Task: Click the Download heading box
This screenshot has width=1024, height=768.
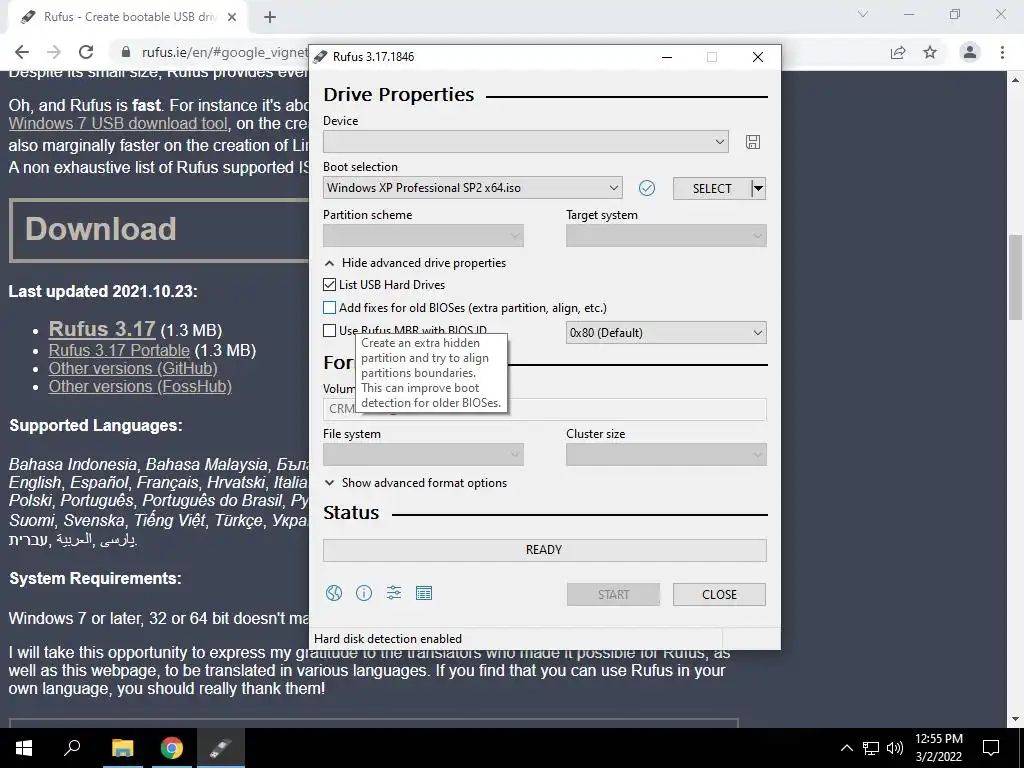Action: point(159,230)
